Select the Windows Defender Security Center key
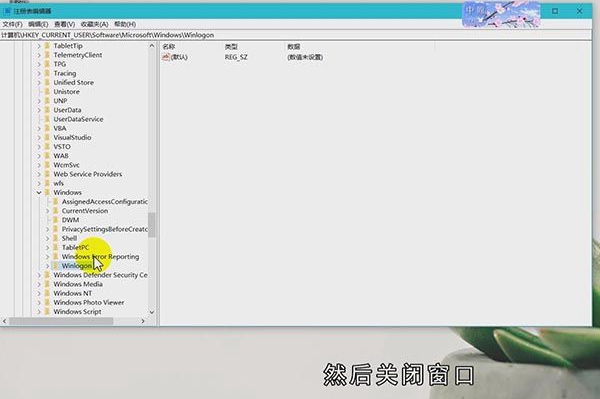600x399 pixels. tap(100, 275)
